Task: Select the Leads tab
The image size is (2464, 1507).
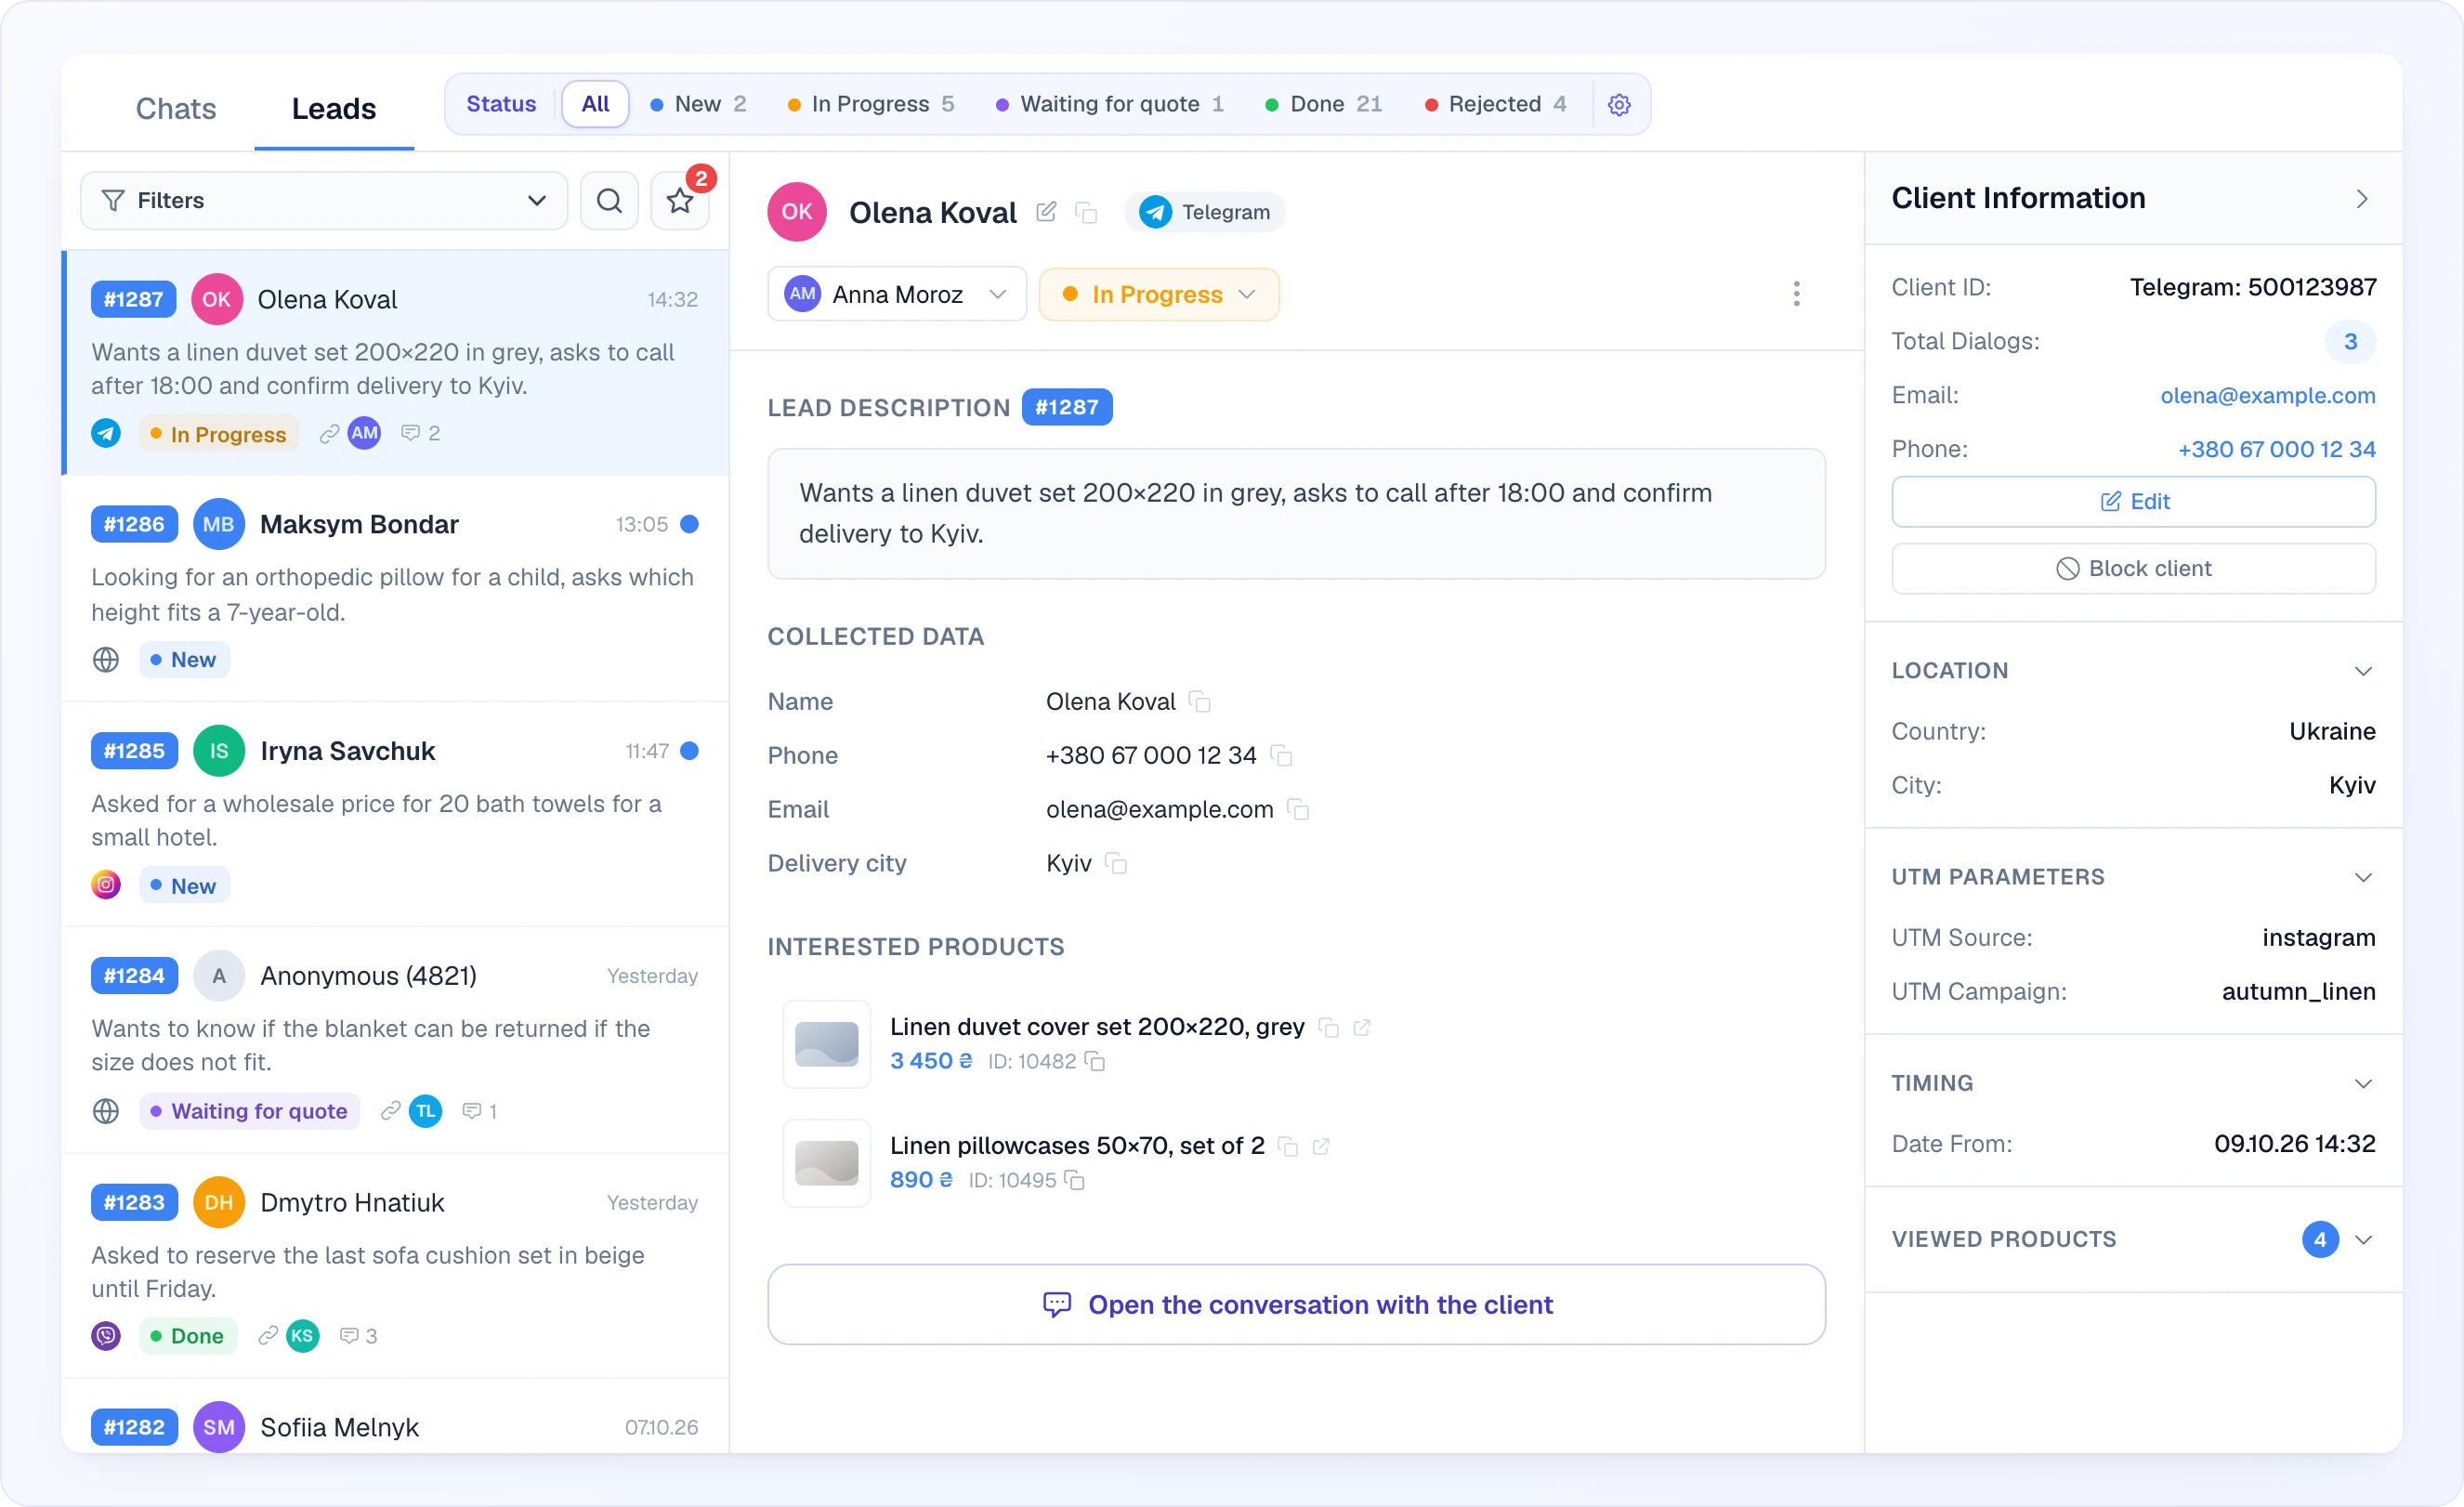Action: click(334, 108)
